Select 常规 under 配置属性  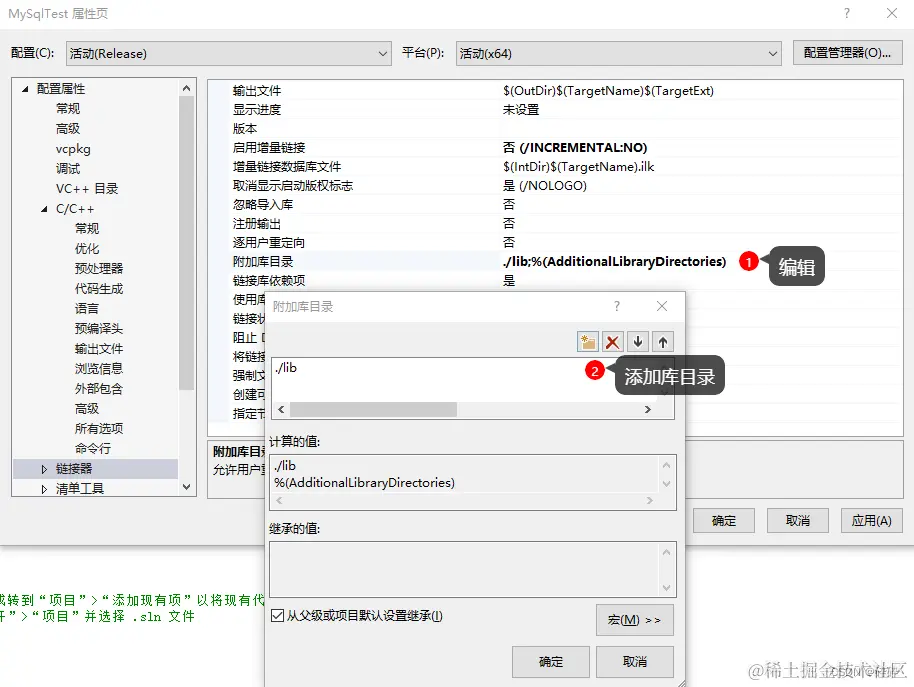pyautogui.click(x=68, y=108)
